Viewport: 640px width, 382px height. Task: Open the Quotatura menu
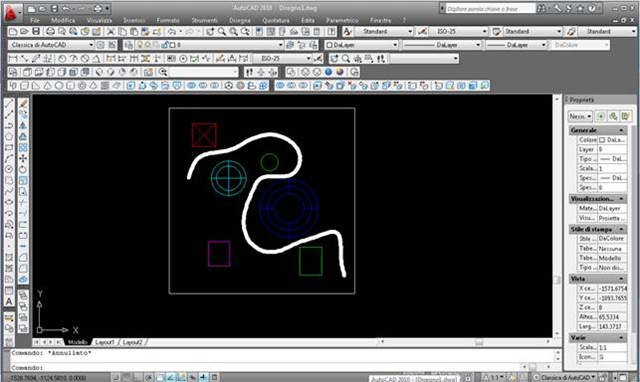276,20
